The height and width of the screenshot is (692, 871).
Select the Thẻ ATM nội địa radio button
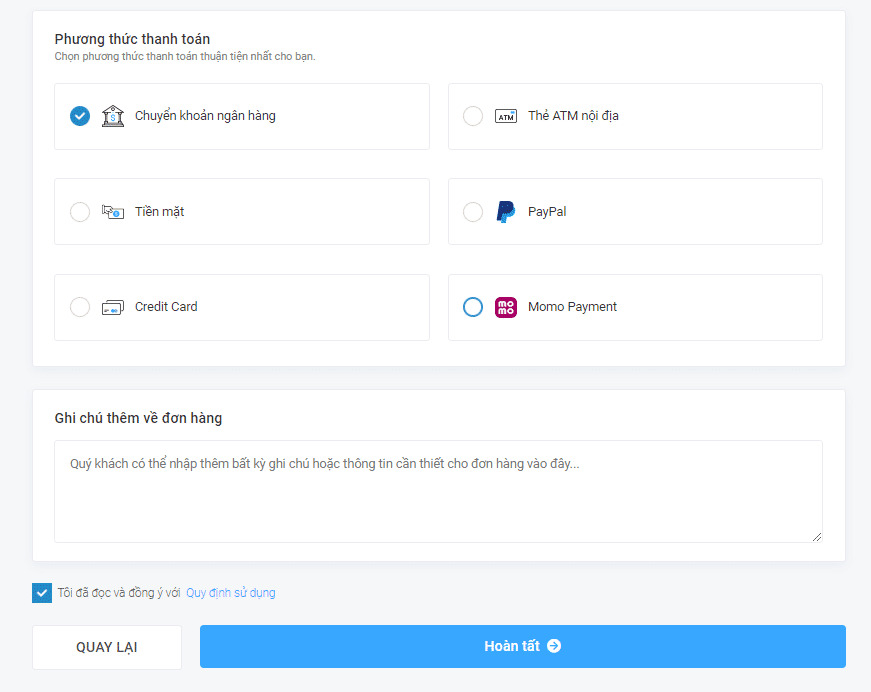tap(473, 116)
